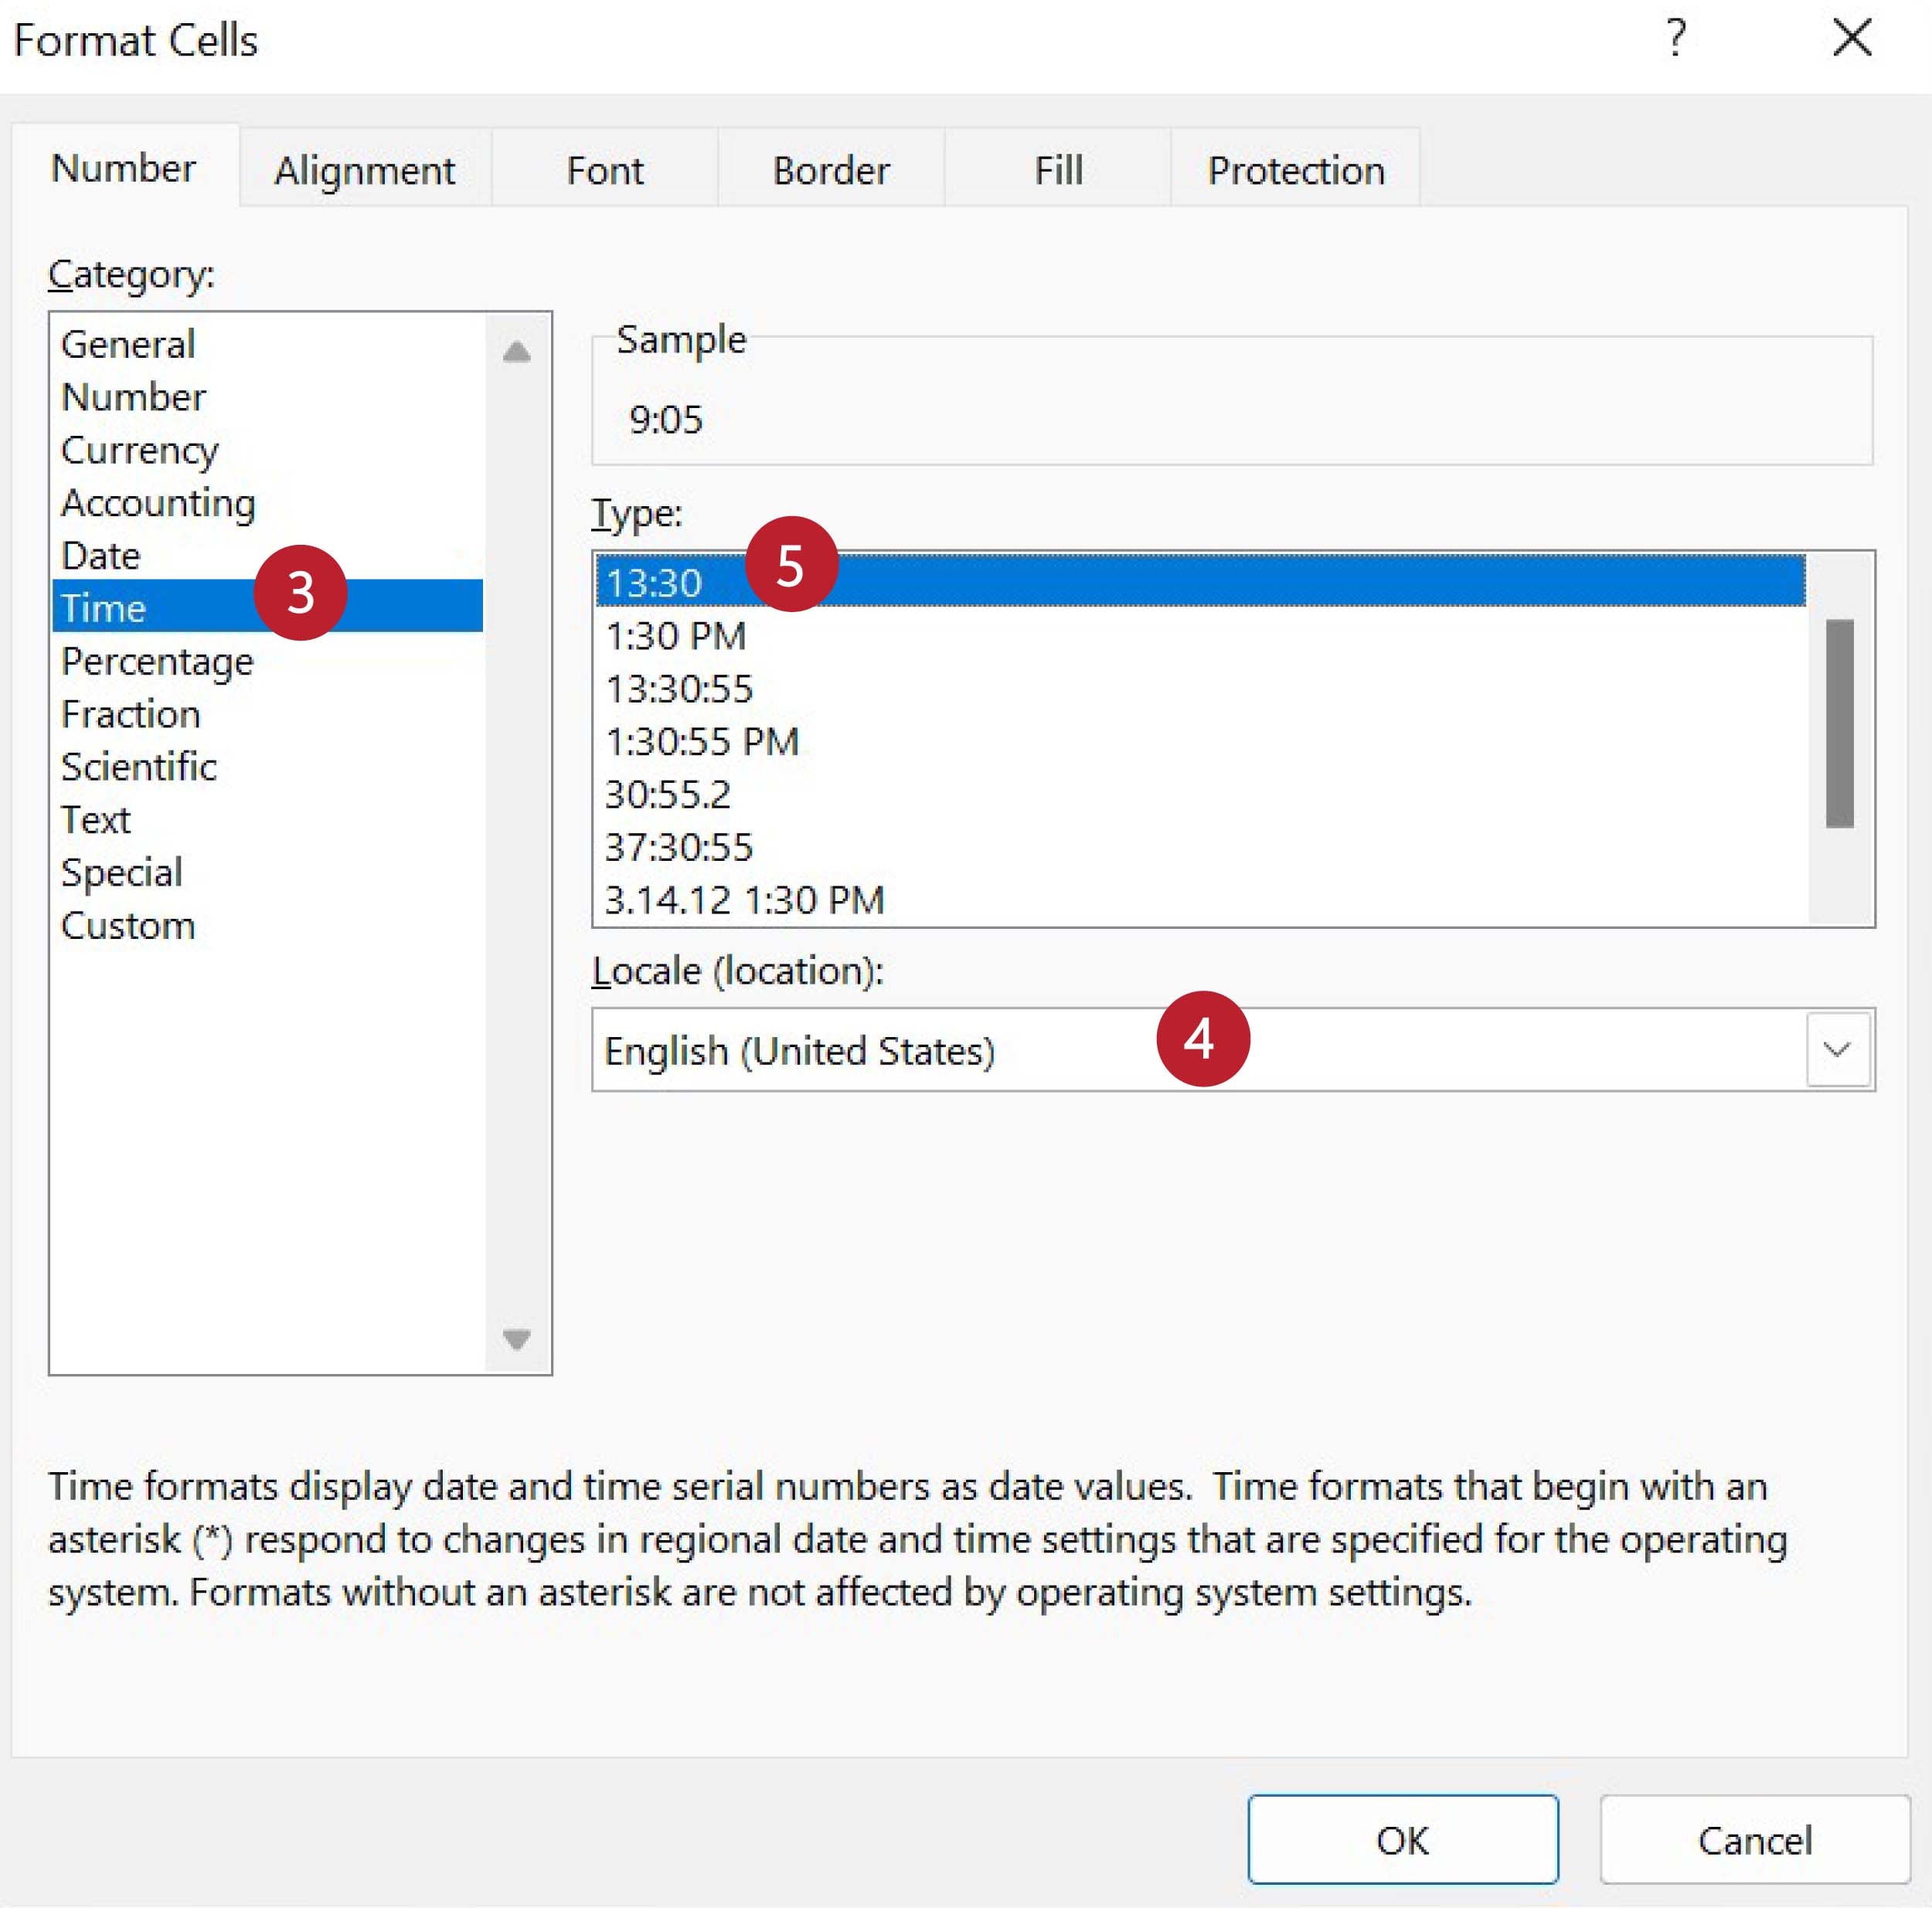Screen dimensions: 1932x1908
Task: Close the Format Cells dialog
Action: [1851, 40]
